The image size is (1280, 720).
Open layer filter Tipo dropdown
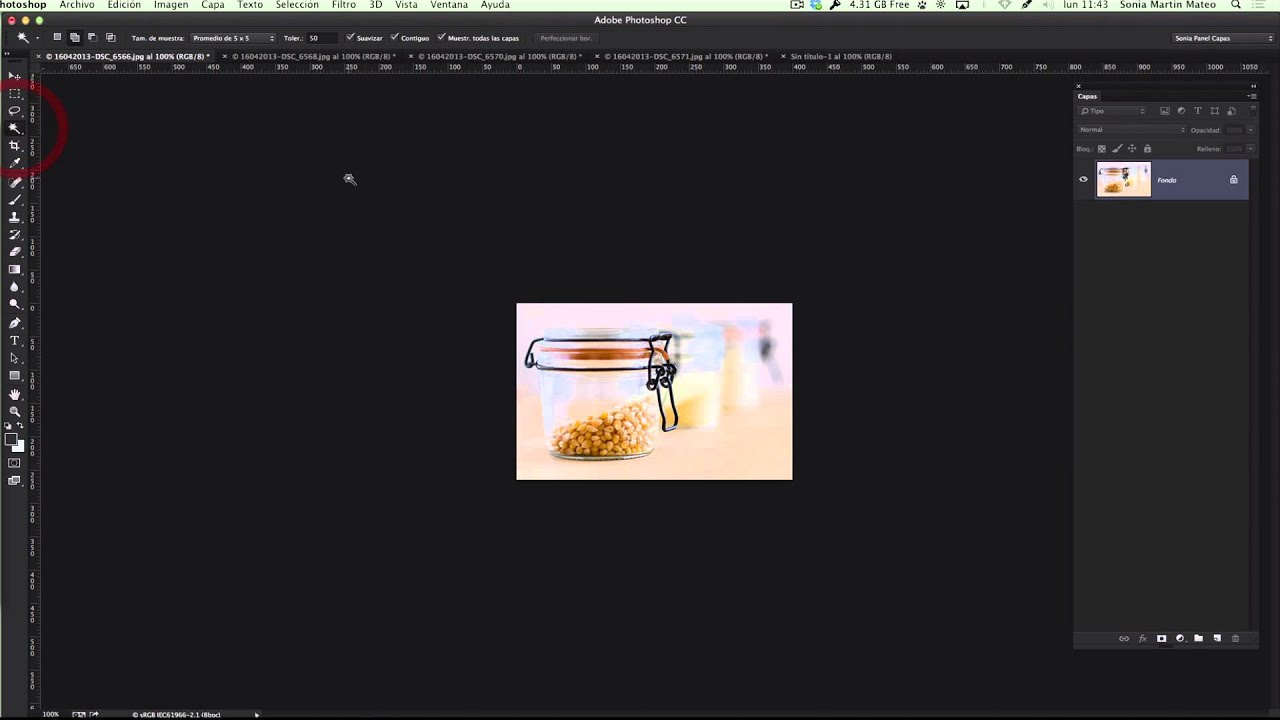(x=1112, y=111)
